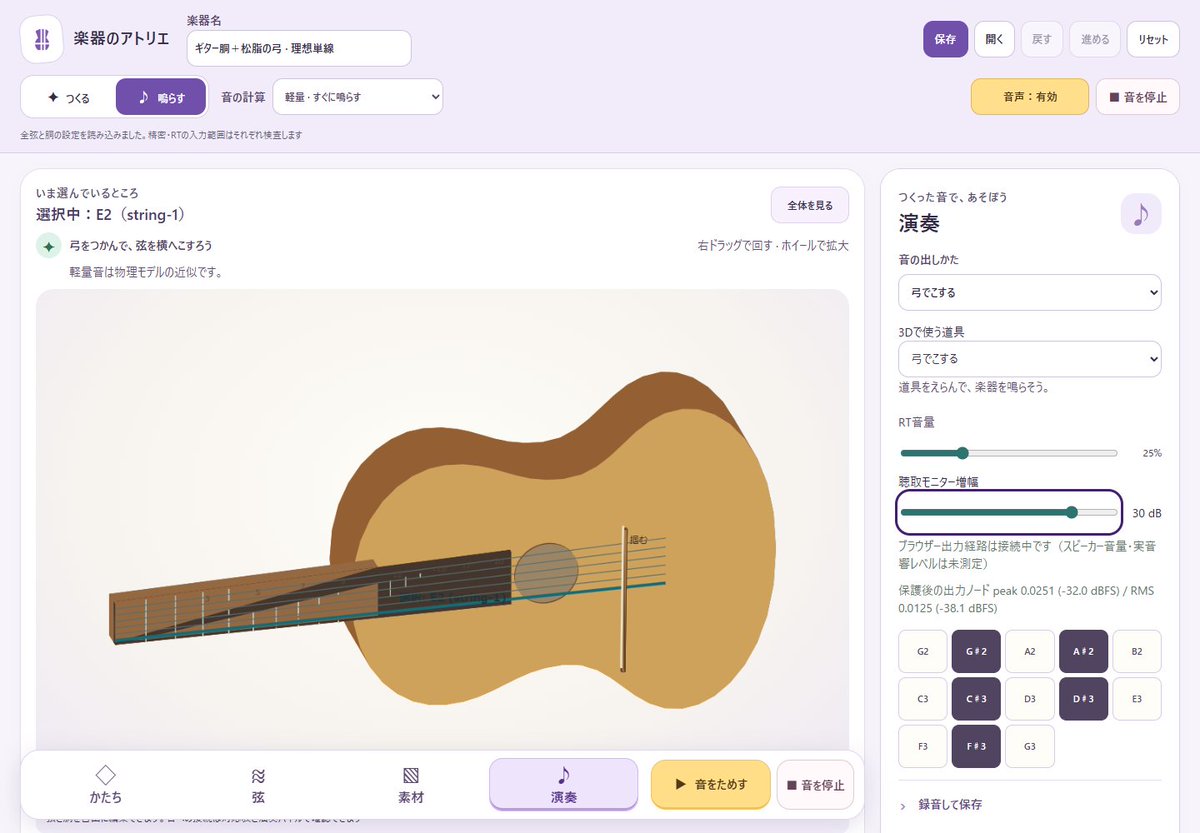Click the リセット button

[x=1153, y=39]
